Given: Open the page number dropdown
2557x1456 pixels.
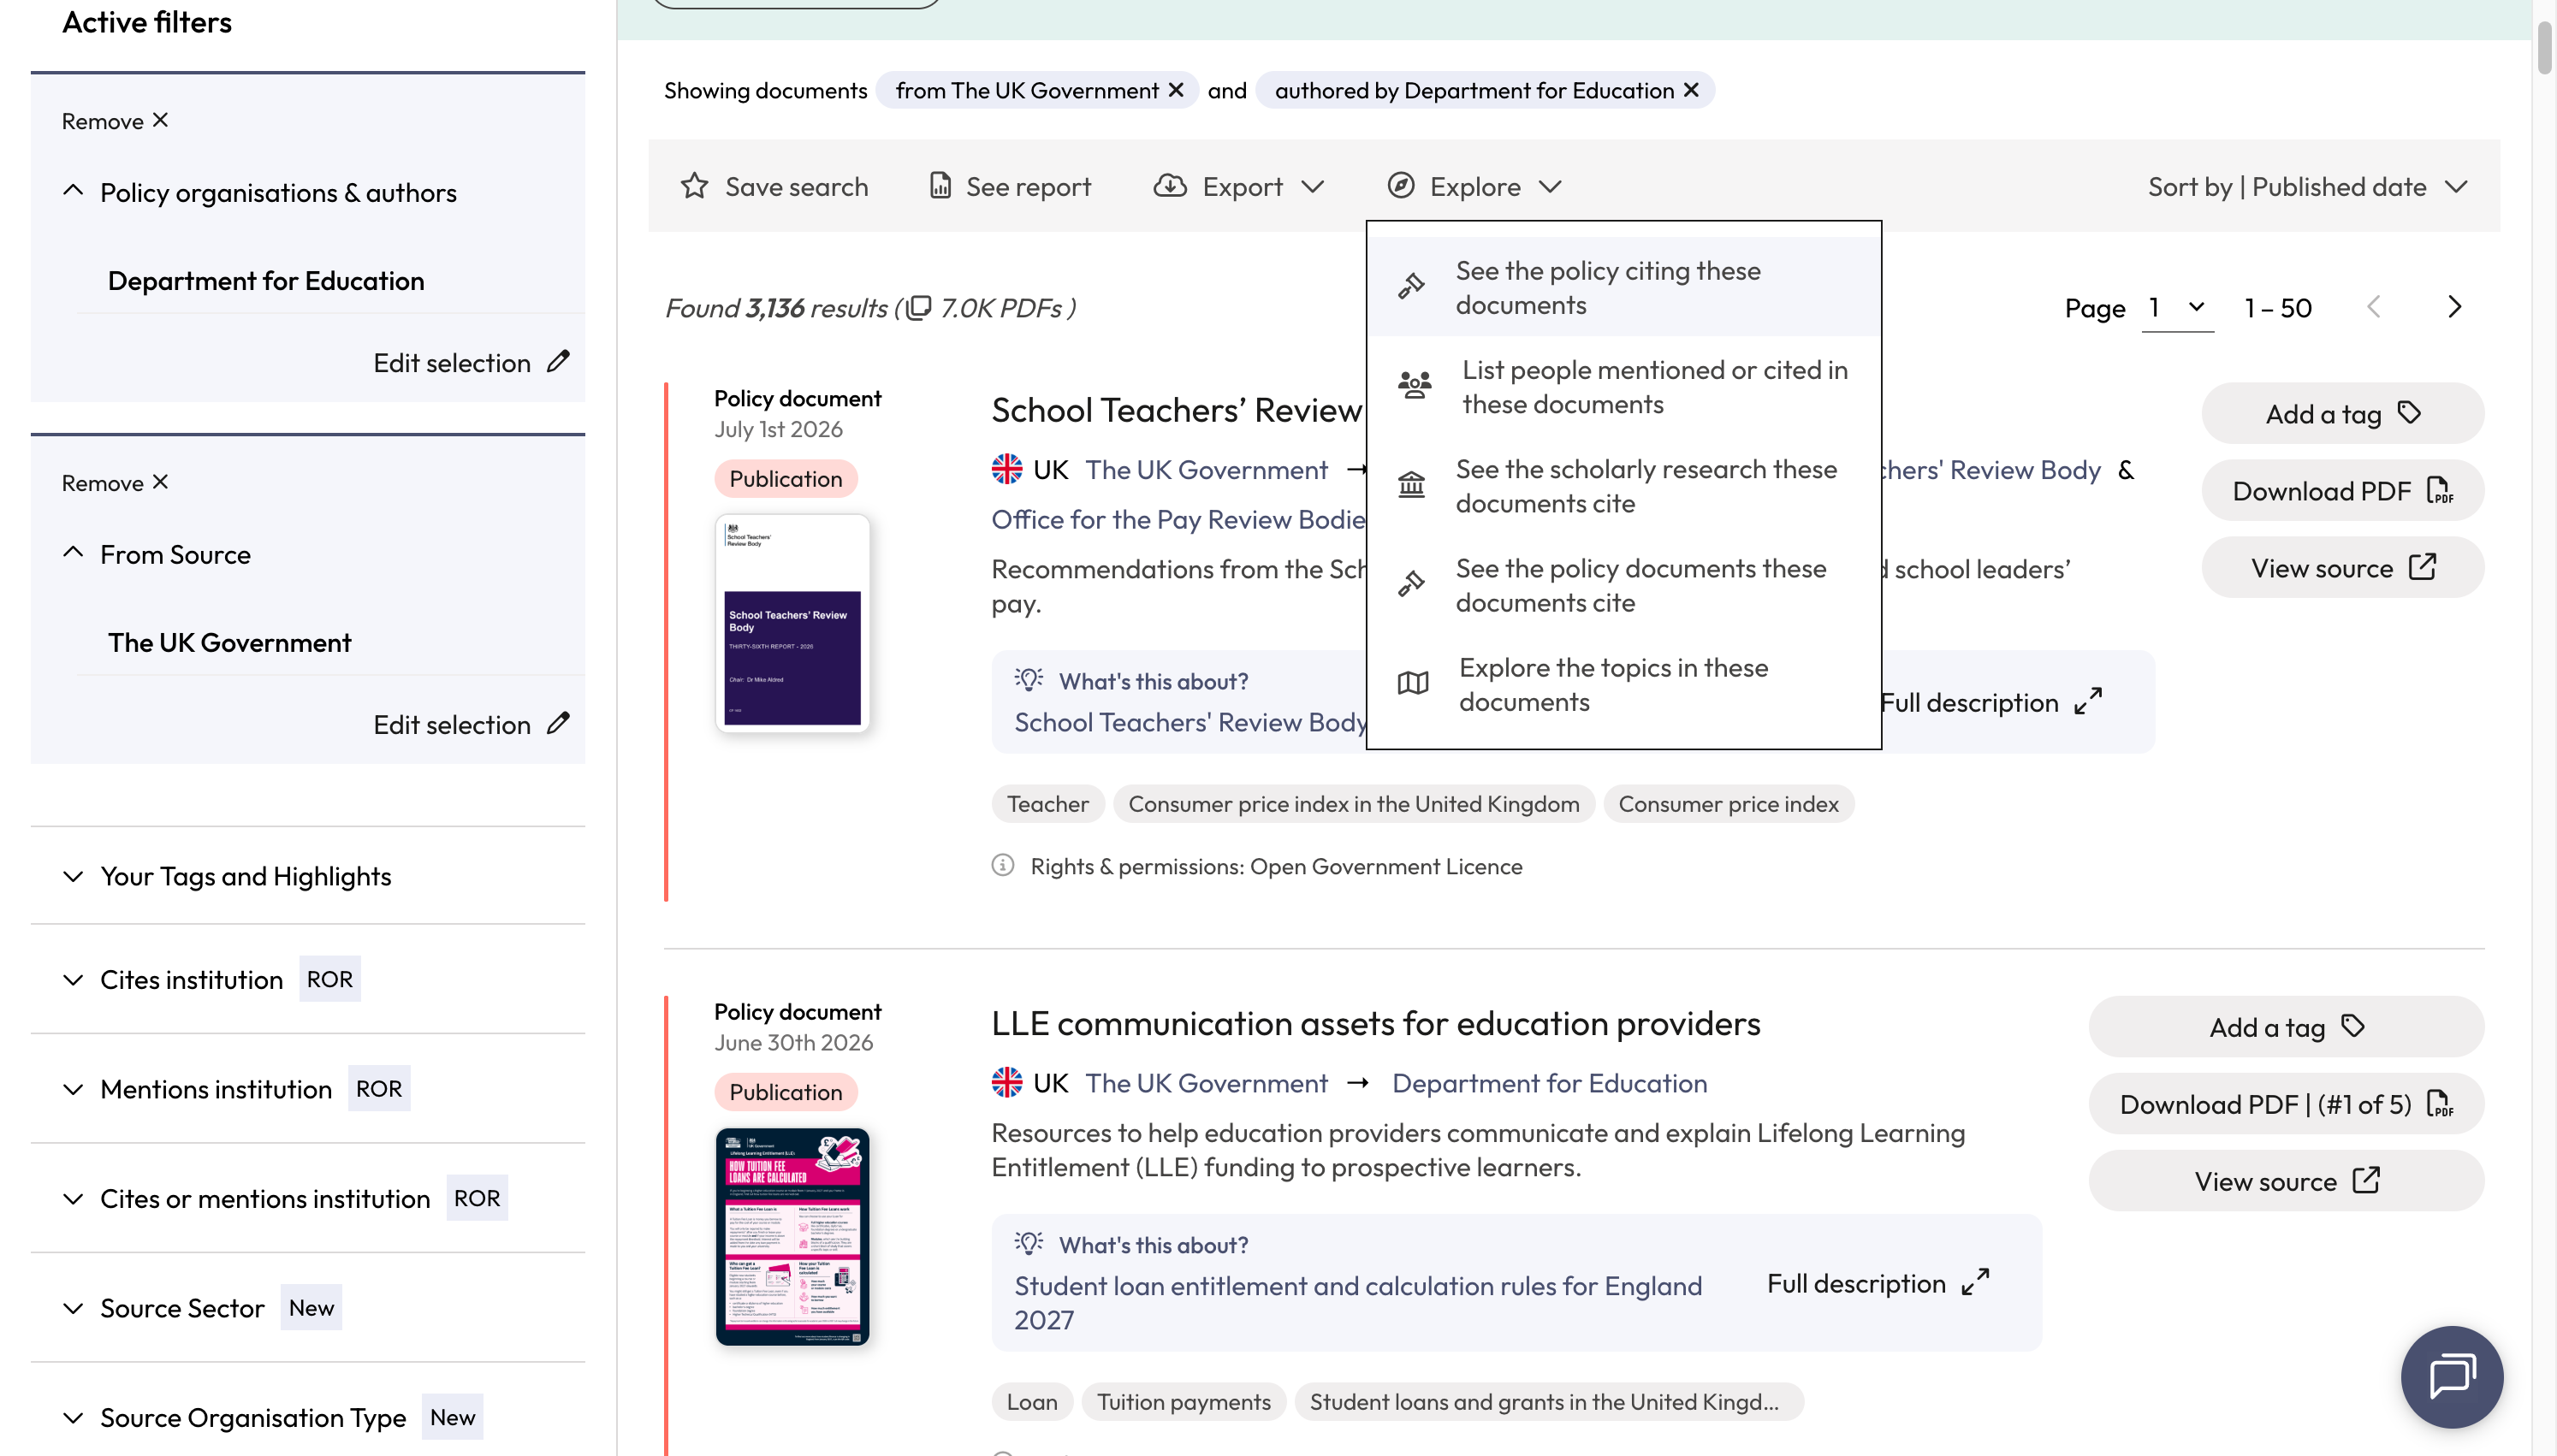Looking at the screenshot, I should [2178, 307].
